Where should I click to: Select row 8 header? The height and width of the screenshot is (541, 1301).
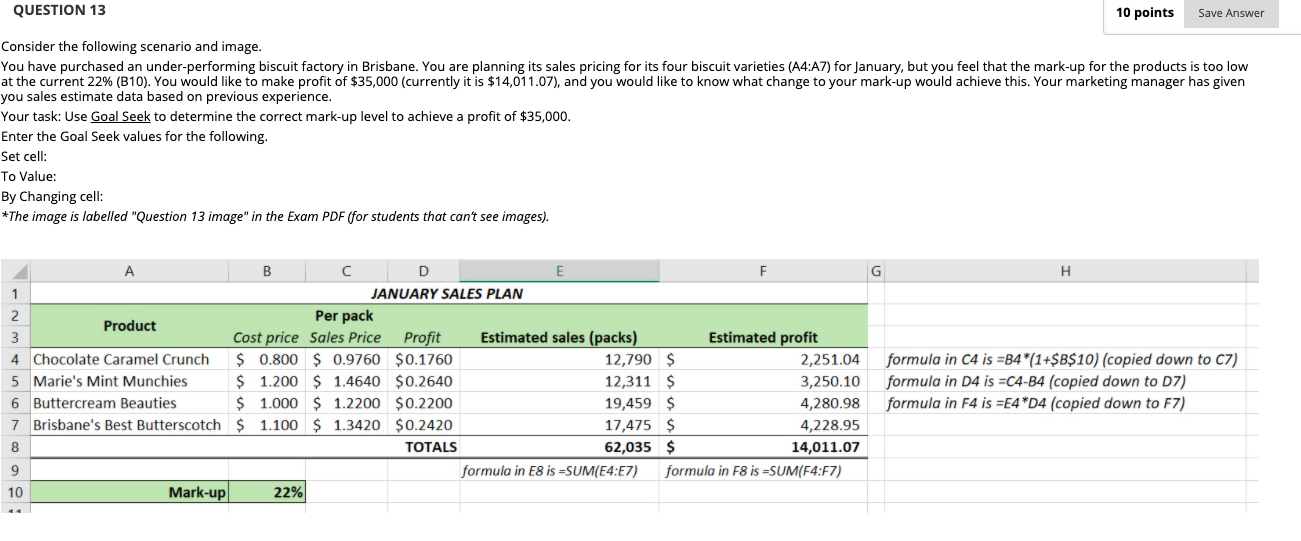click(15, 447)
